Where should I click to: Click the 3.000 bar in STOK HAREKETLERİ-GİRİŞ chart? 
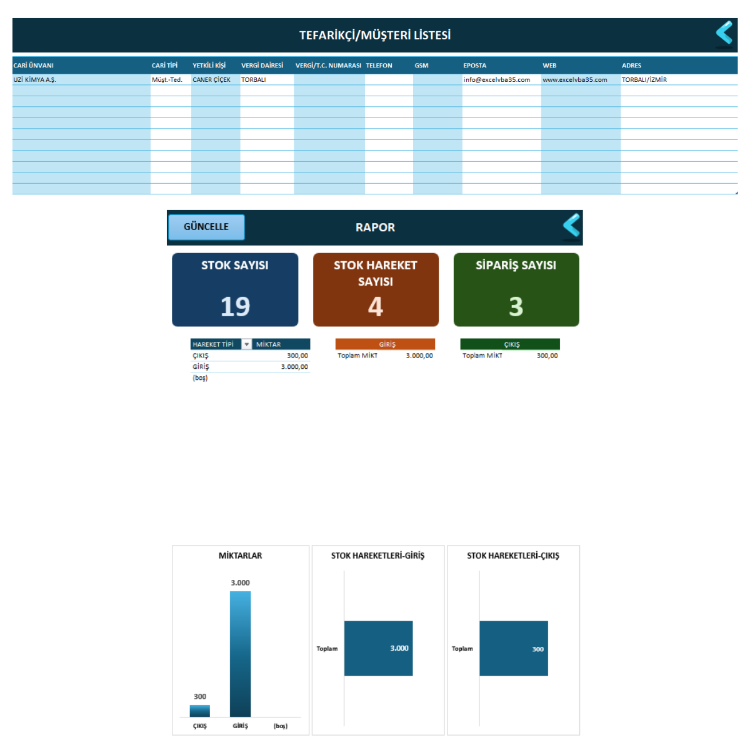click(378, 648)
